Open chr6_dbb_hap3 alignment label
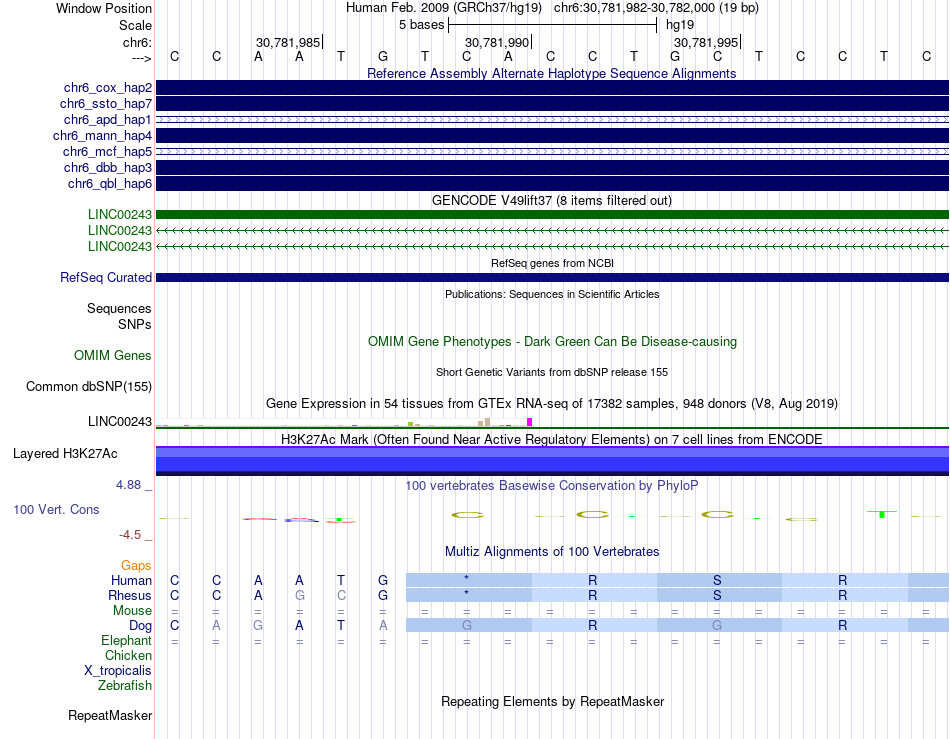 pos(107,167)
